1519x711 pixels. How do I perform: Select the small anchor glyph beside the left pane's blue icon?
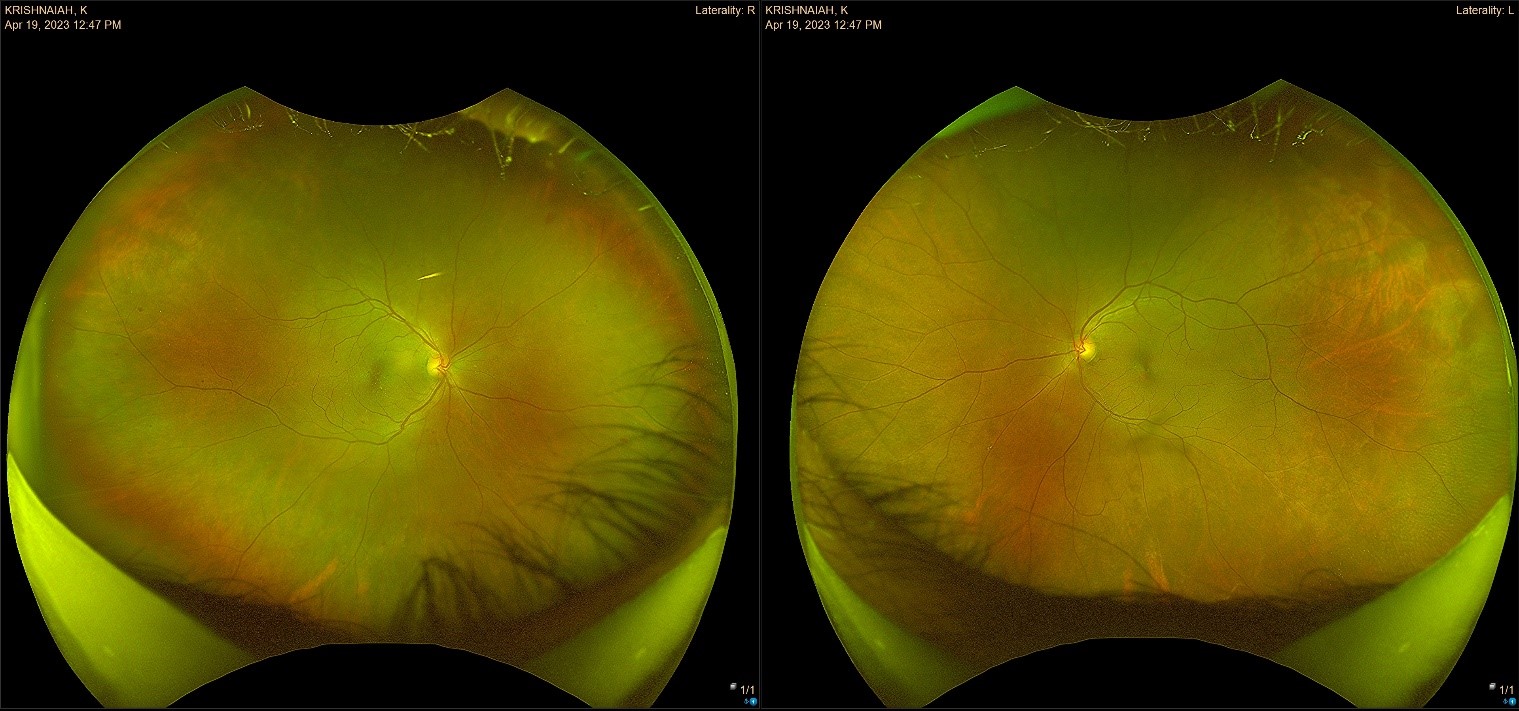[x=1505, y=701]
